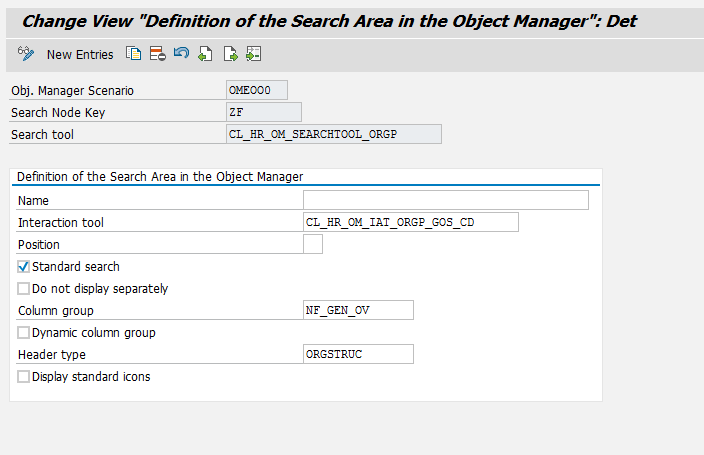The height and width of the screenshot is (455, 704).
Task: Go to the previous entry icon
Action: click(x=205, y=54)
